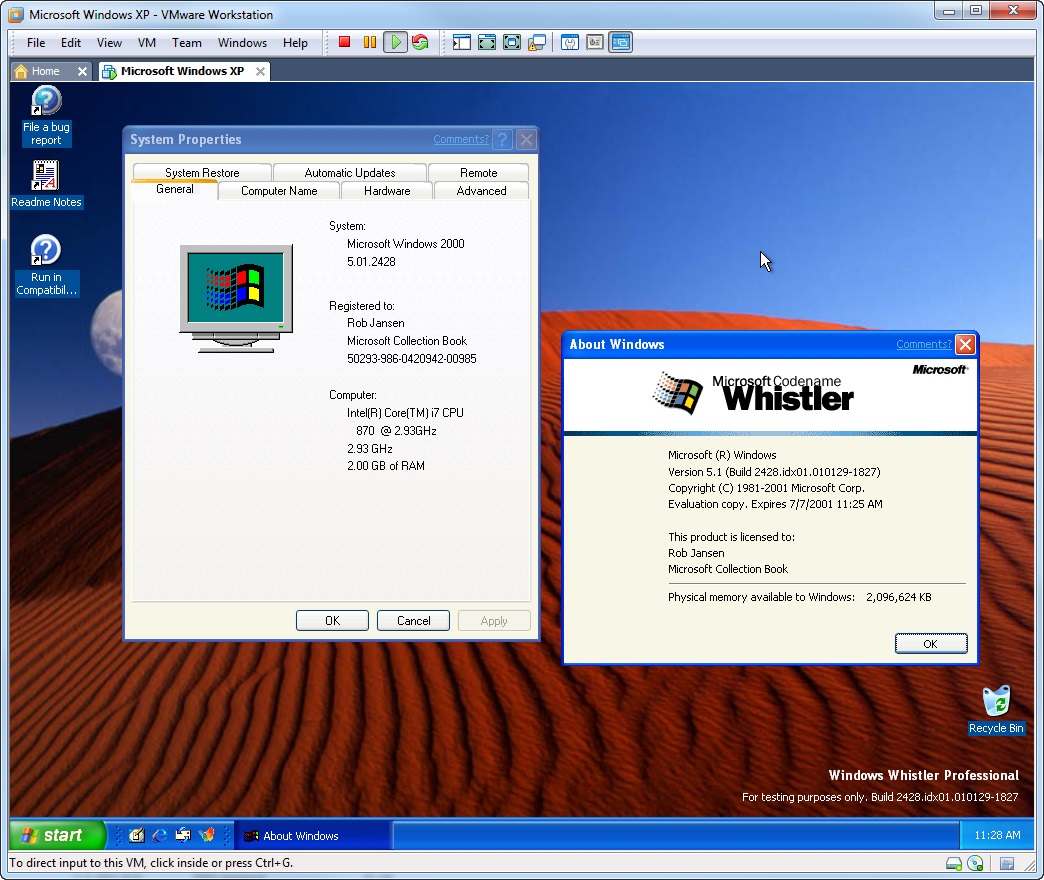
Task: Open the VMware Windows menu
Action: pyautogui.click(x=242, y=43)
